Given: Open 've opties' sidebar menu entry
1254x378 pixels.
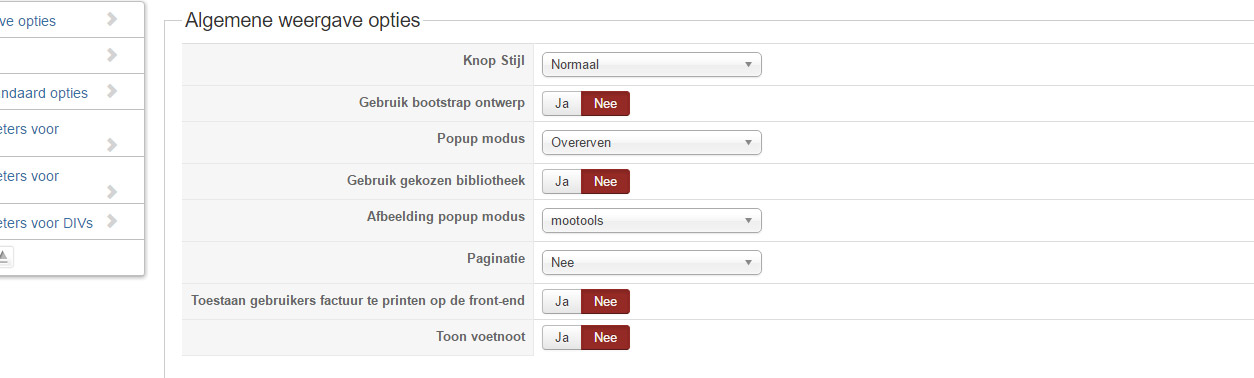Looking at the screenshot, I should point(28,20).
